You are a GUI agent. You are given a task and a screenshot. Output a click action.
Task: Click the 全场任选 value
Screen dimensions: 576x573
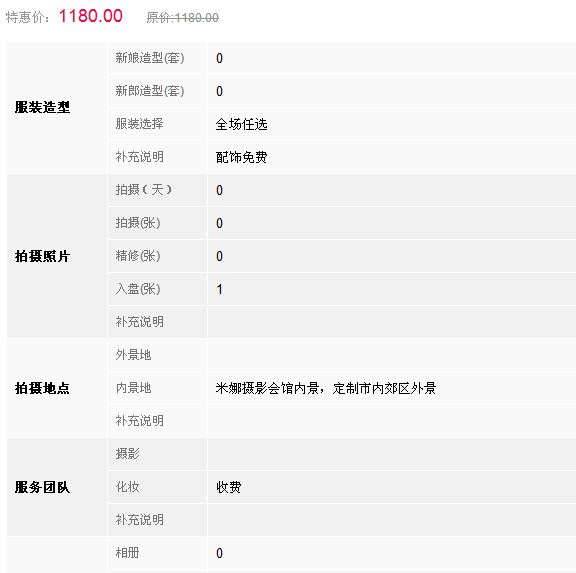pyautogui.click(x=241, y=124)
